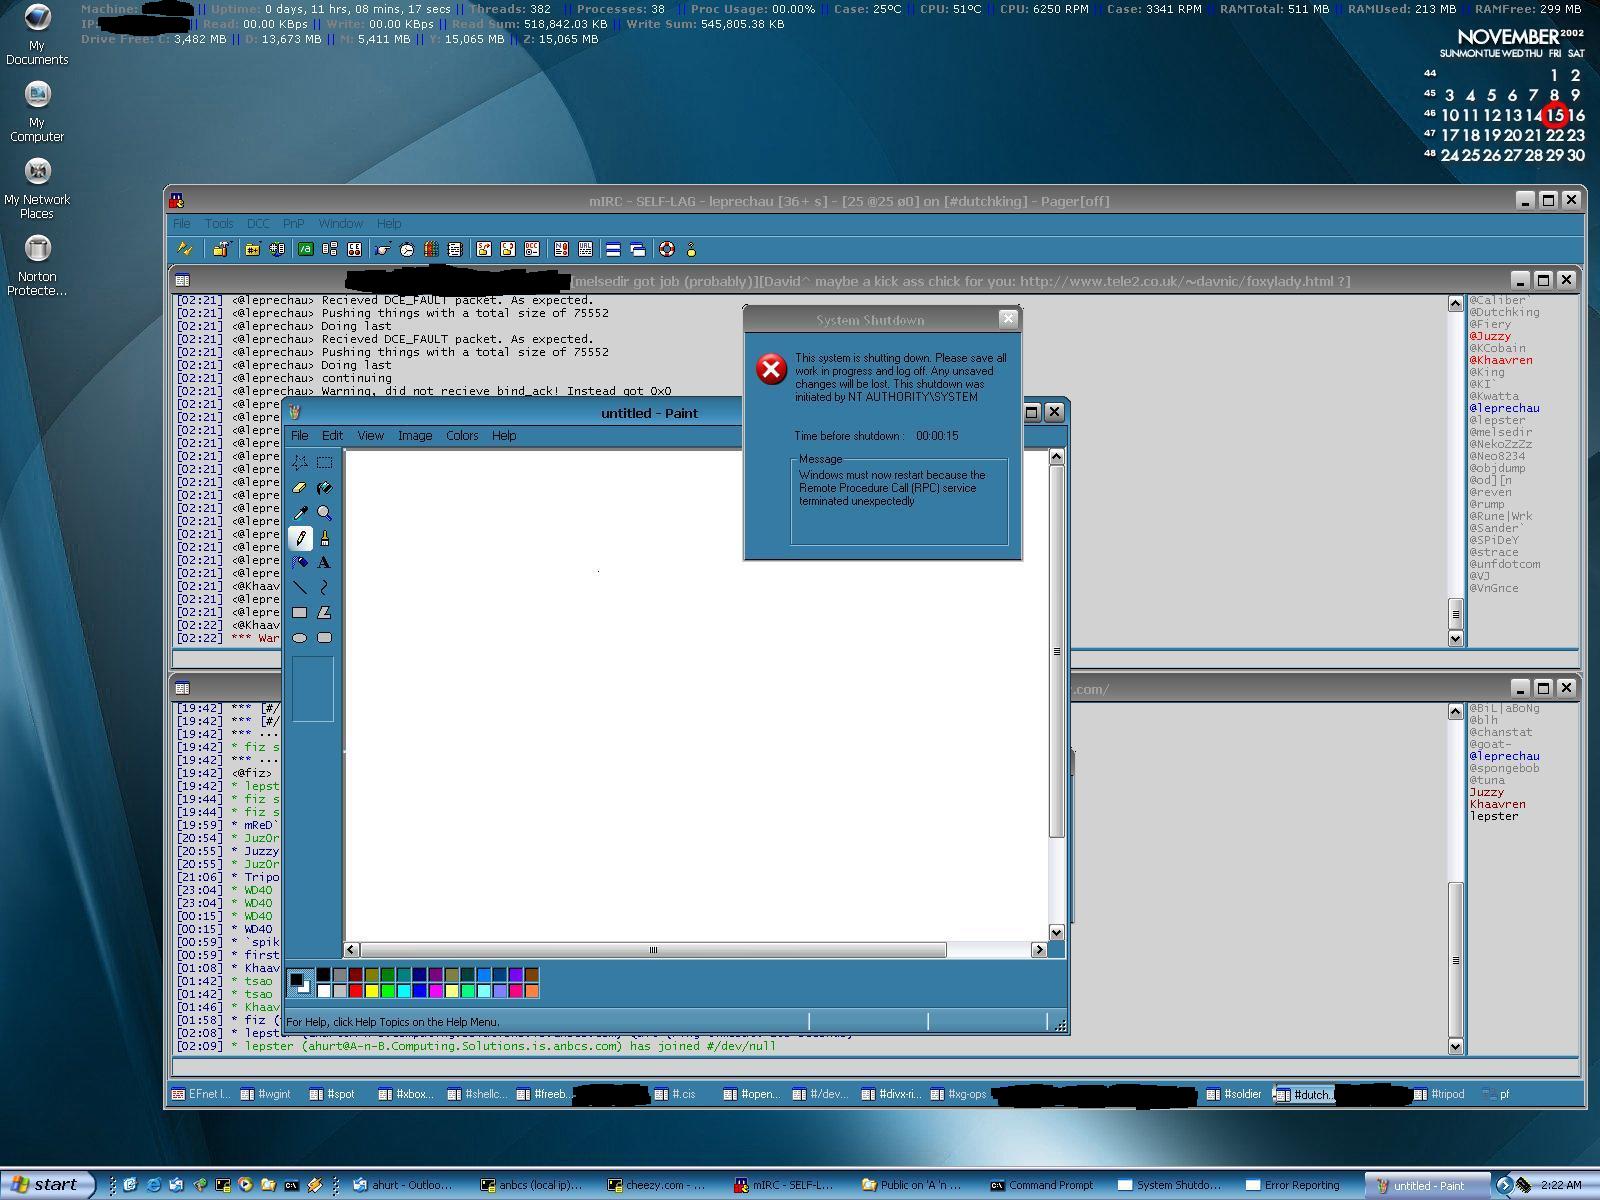Choose the straight Line tool in Paint
Viewport: 1600px width, 1200px height.
coord(299,588)
